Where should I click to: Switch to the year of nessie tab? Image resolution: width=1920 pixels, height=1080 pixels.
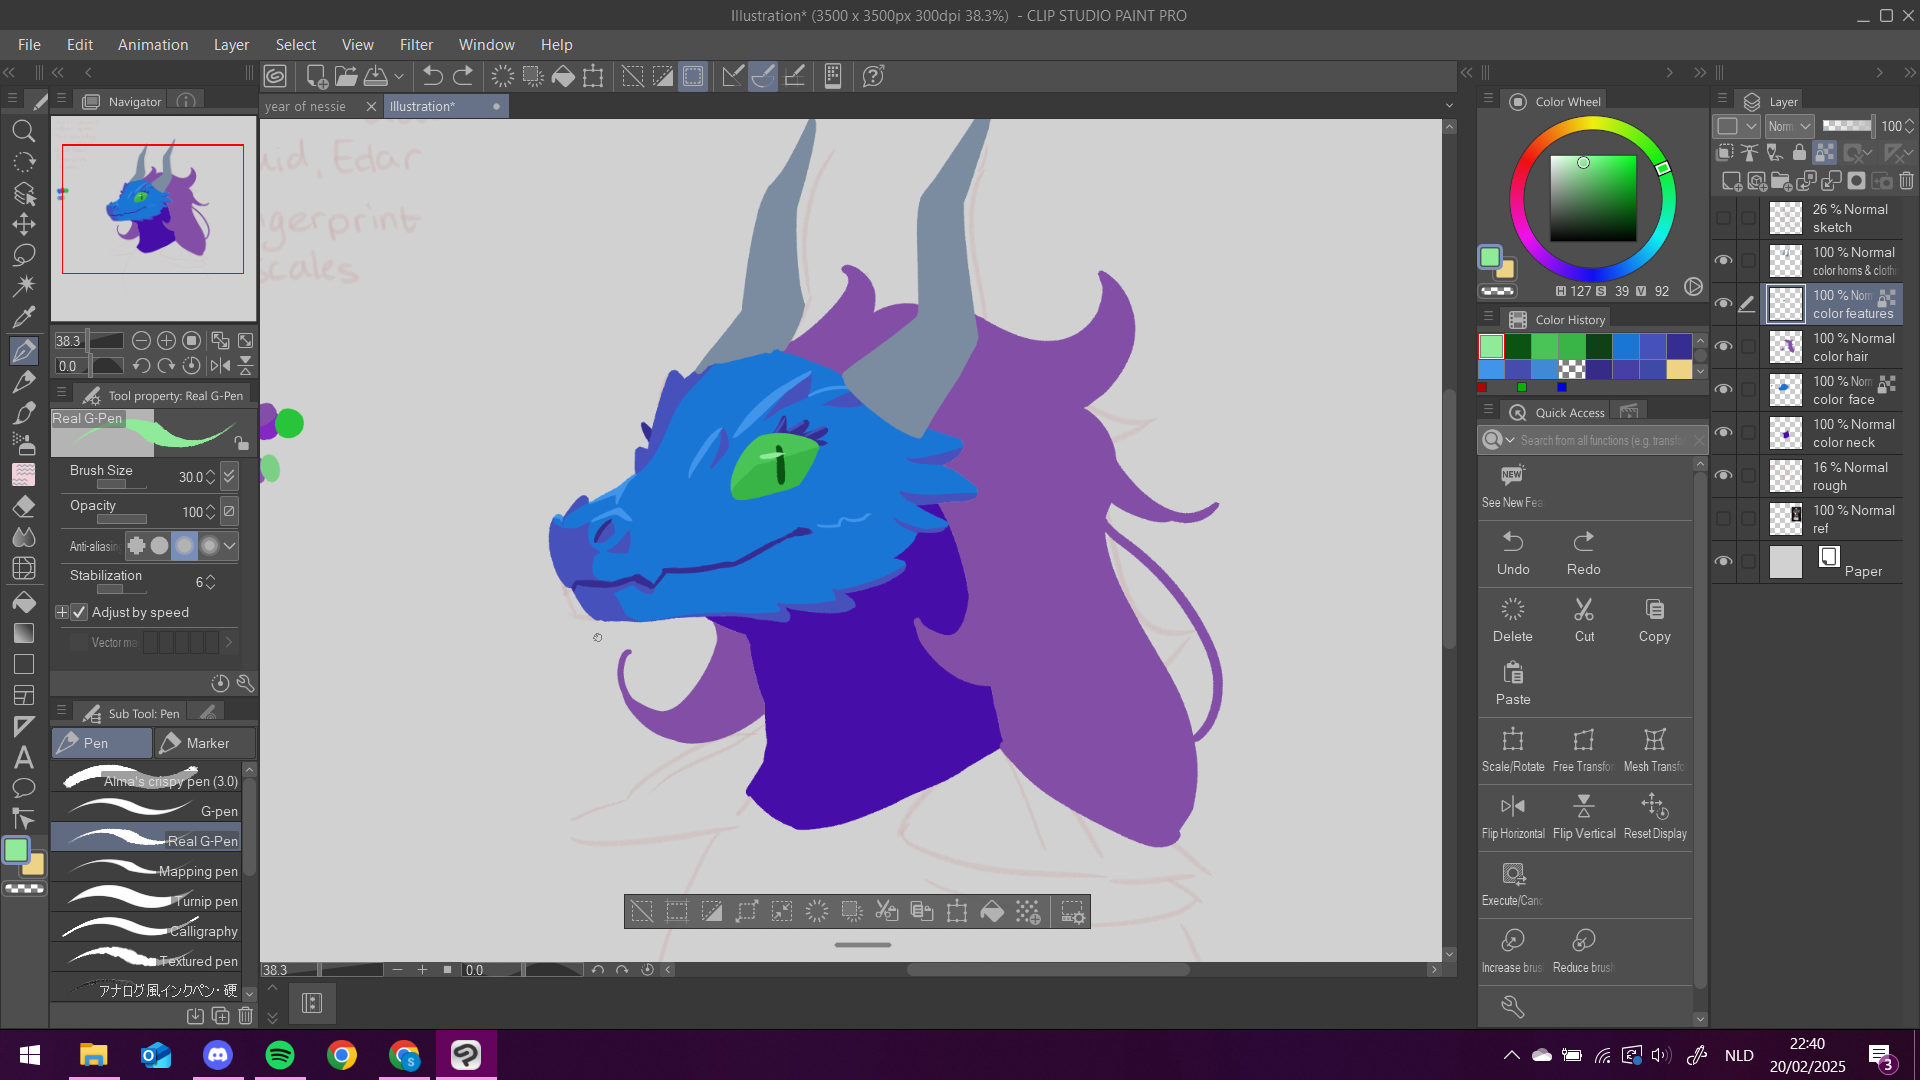click(x=306, y=106)
